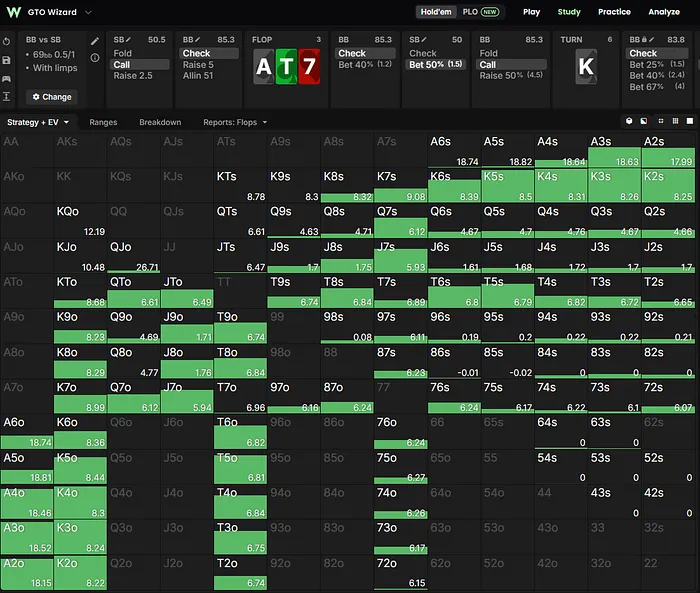Click the A6s hand cell
Viewport: 700px width, 593px height.
(x=454, y=150)
